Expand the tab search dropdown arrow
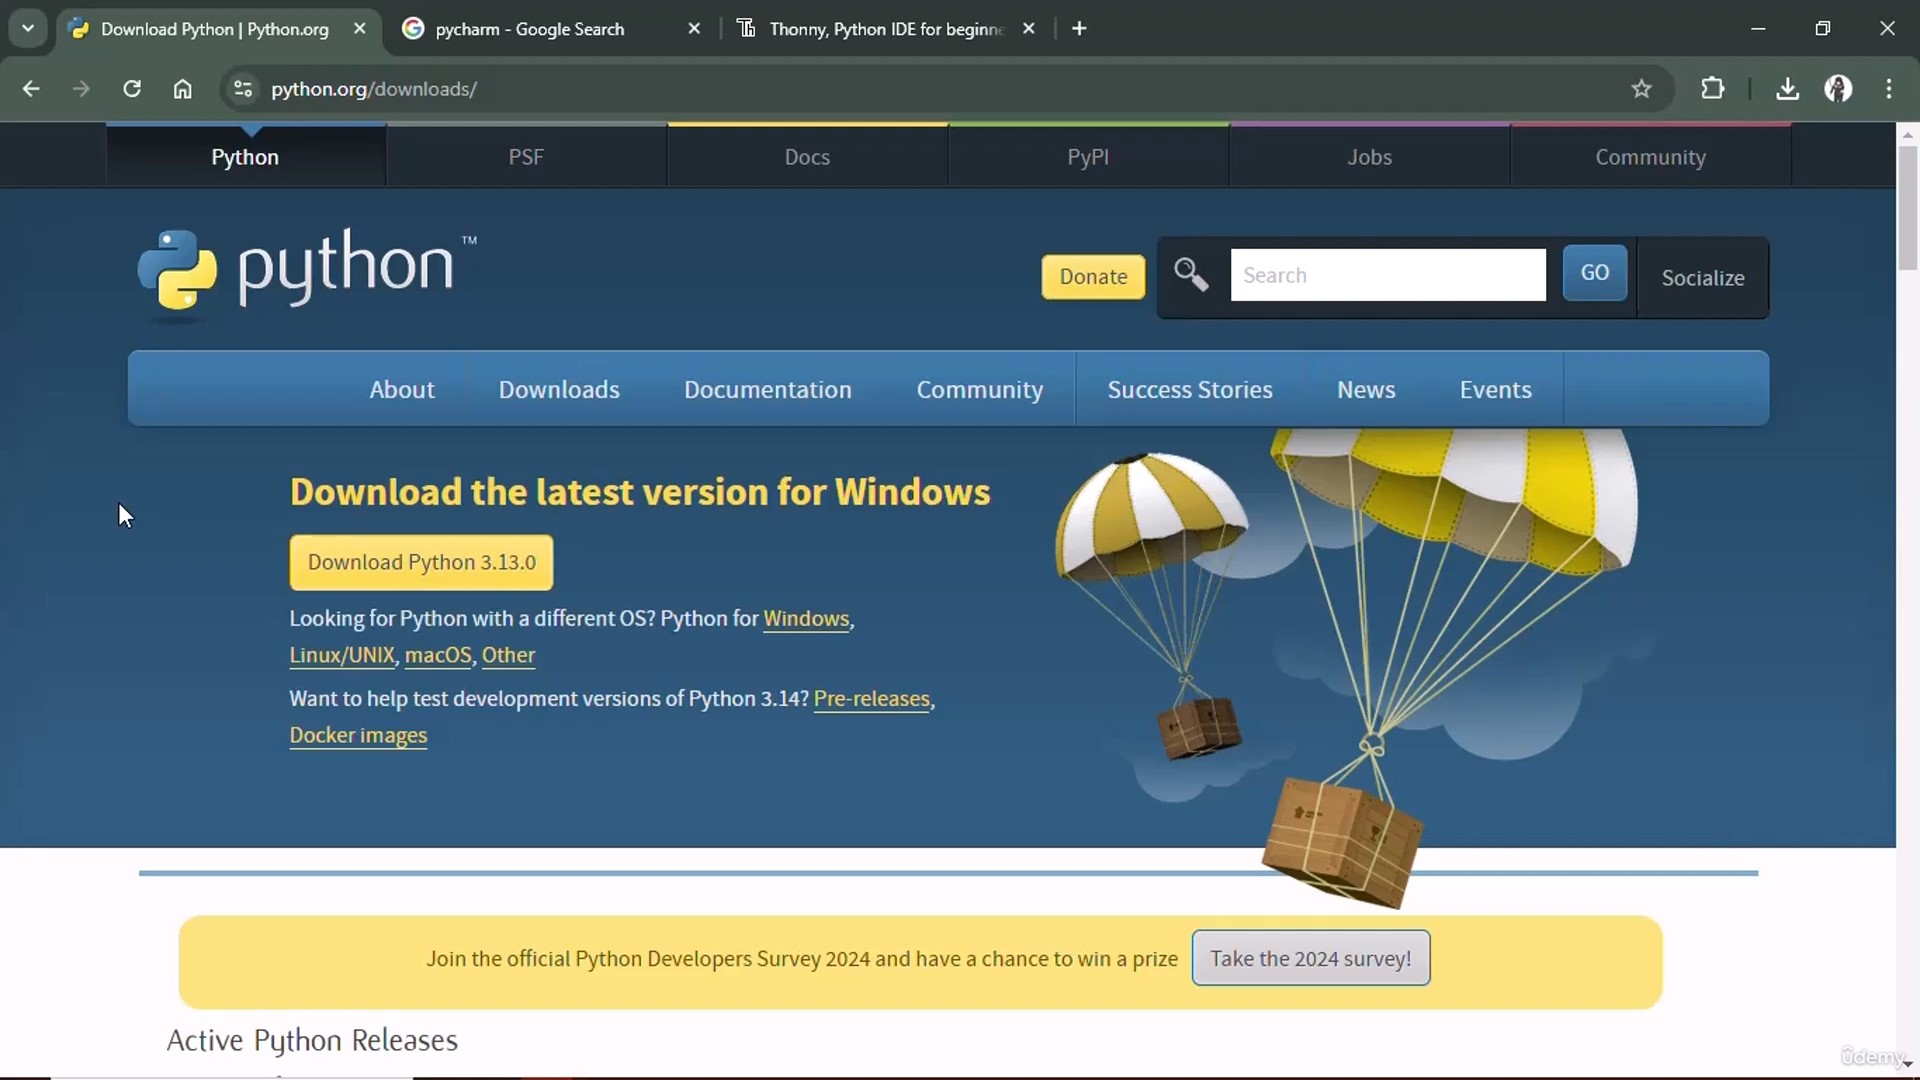Screen dimensions: 1920x1080 [28, 29]
